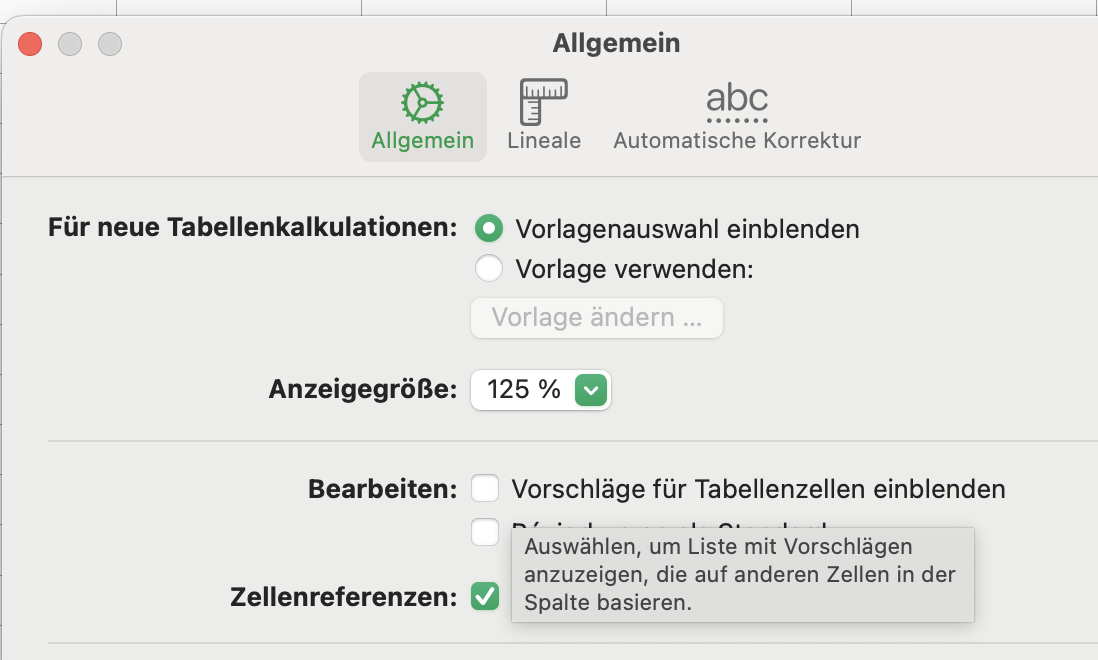The height and width of the screenshot is (660, 1098).
Task: Select the abc Automatische Korrektur icon
Action: click(x=737, y=102)
